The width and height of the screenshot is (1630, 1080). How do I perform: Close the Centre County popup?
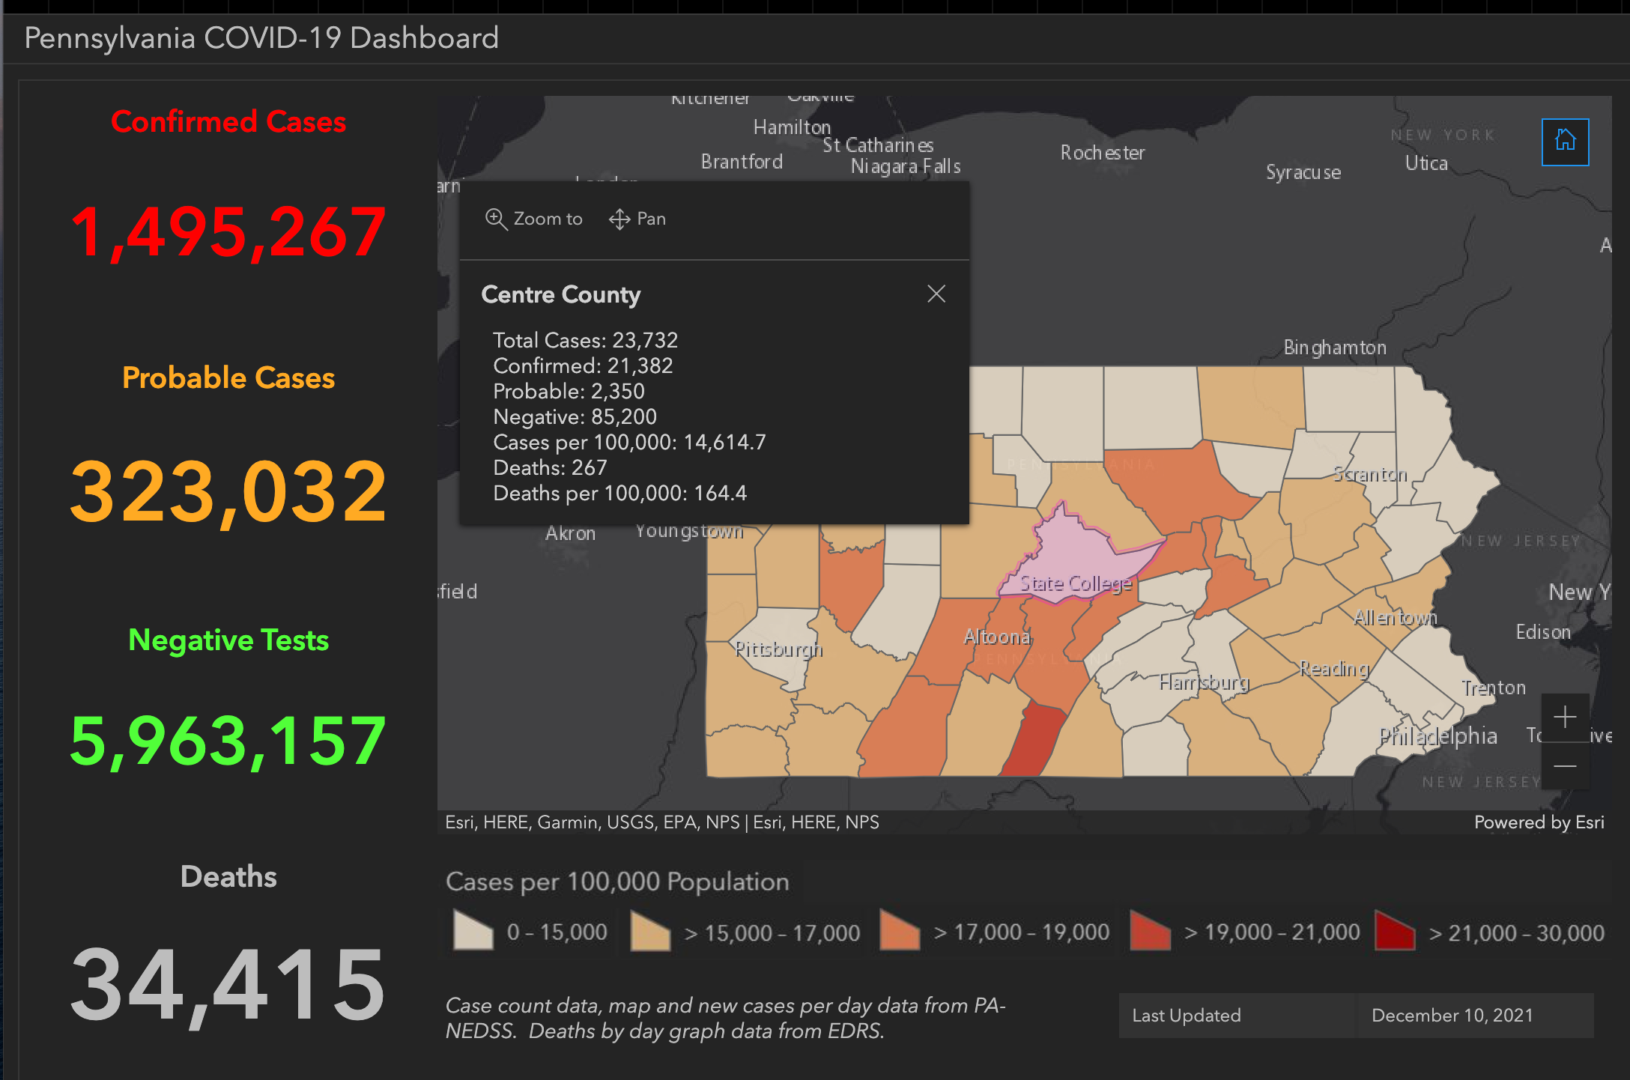(x=936, y=293)
